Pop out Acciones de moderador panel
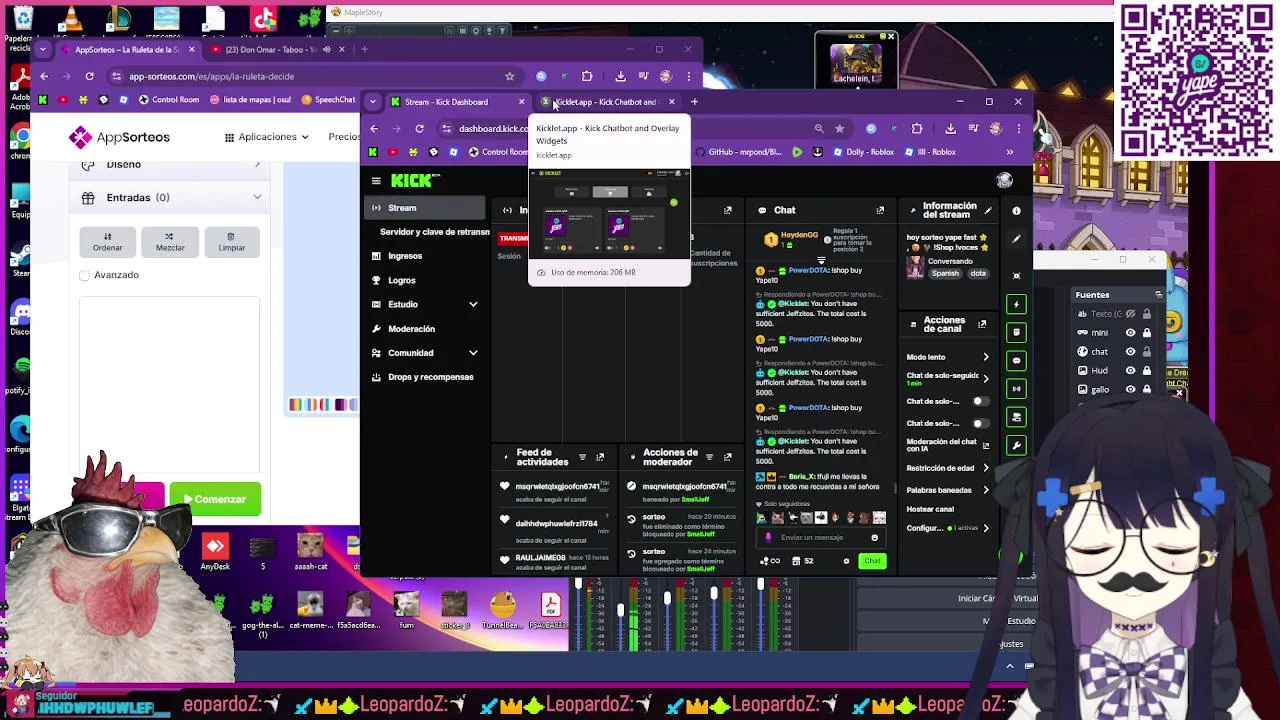This screenshot has width=1280, height=720. [727, 457]
